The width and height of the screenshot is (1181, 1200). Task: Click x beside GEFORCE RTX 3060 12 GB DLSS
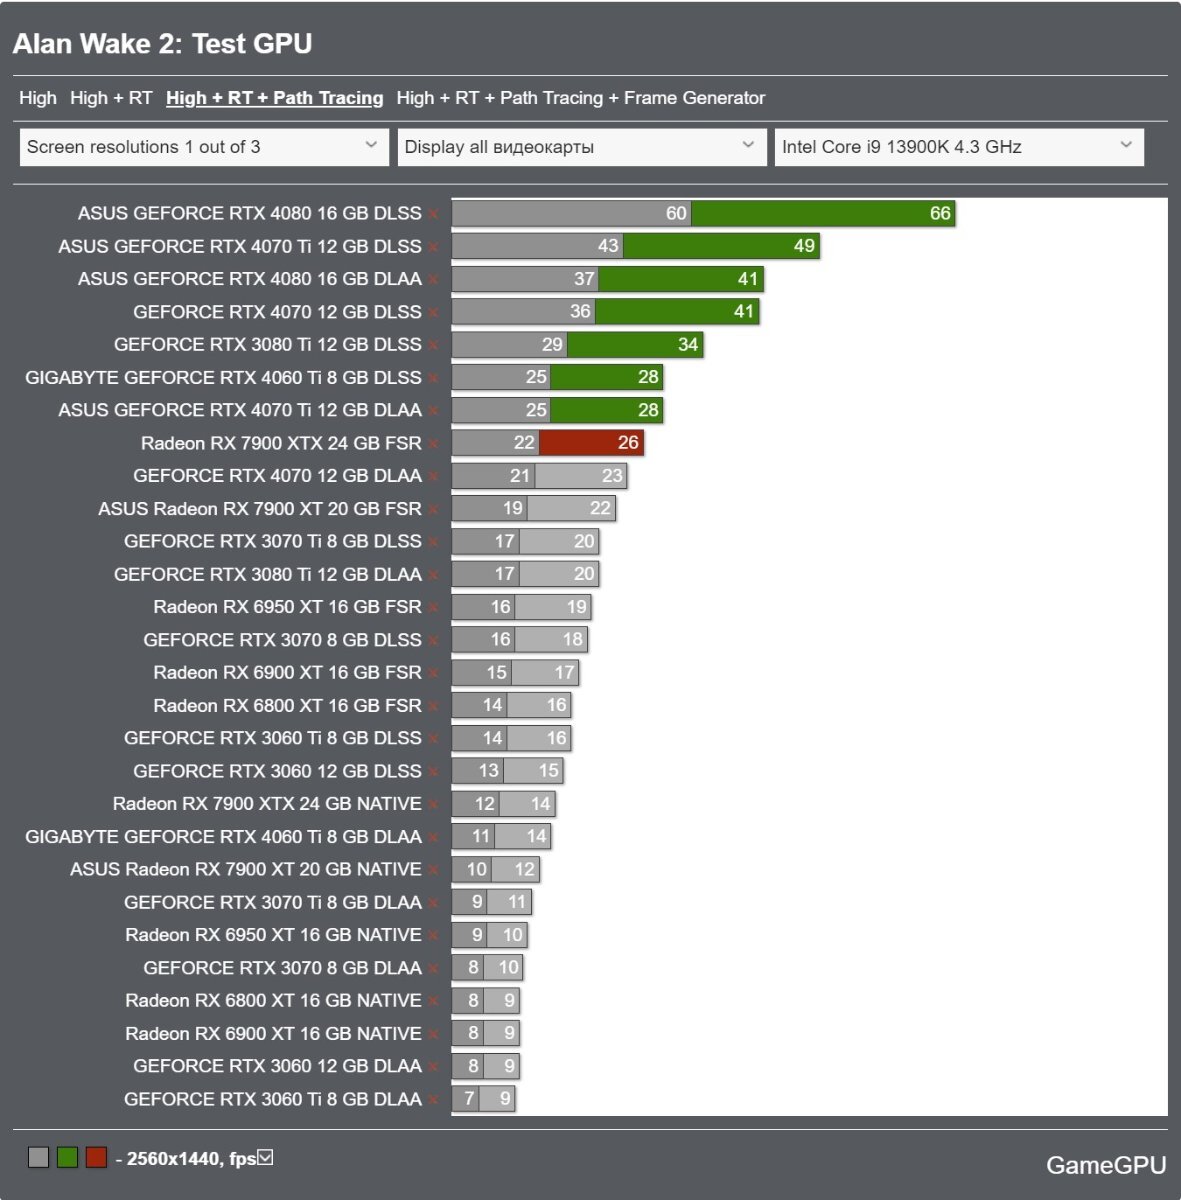click(x=433, y=772)
